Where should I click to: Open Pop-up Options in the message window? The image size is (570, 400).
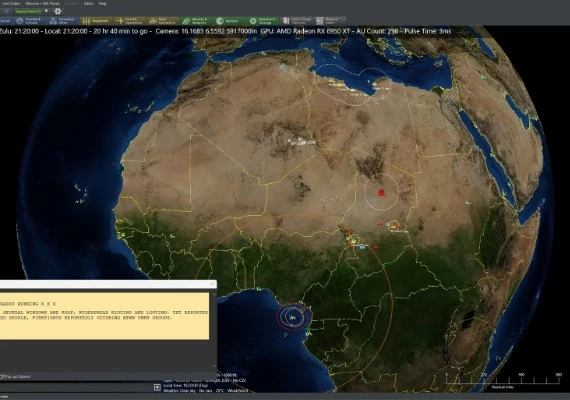click(16, 376)
